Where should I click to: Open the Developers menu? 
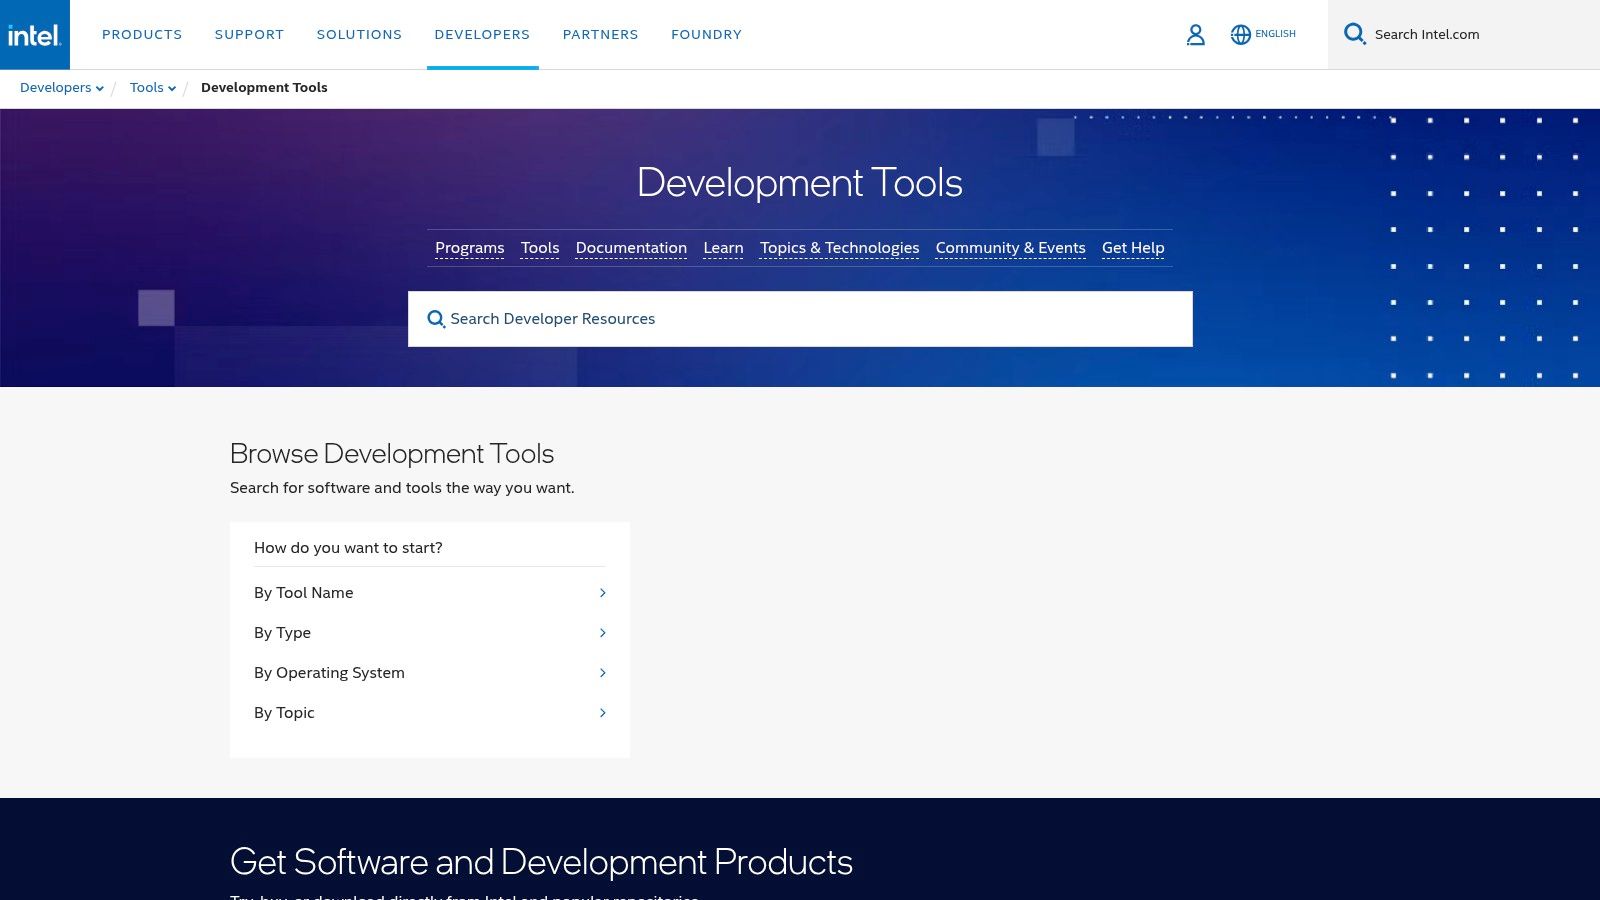[482, 34]
